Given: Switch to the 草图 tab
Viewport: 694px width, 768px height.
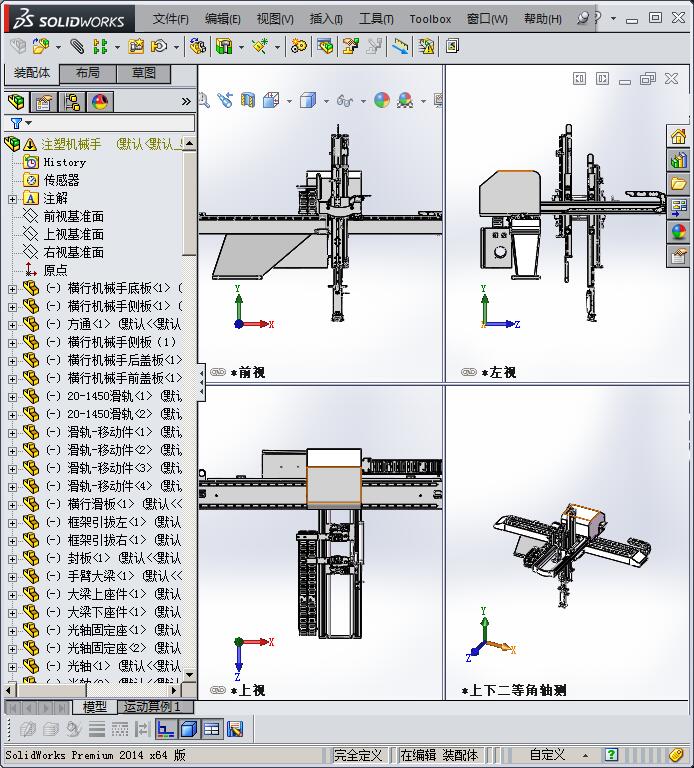Looking at the screenshot, I should 144,73.
